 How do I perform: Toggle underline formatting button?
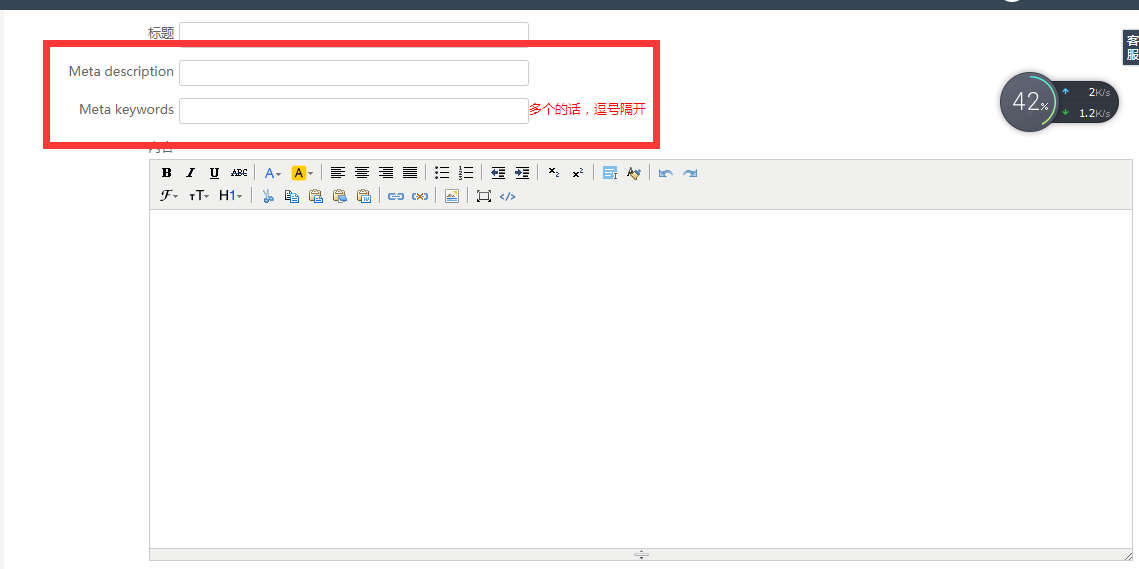point(214,173)
